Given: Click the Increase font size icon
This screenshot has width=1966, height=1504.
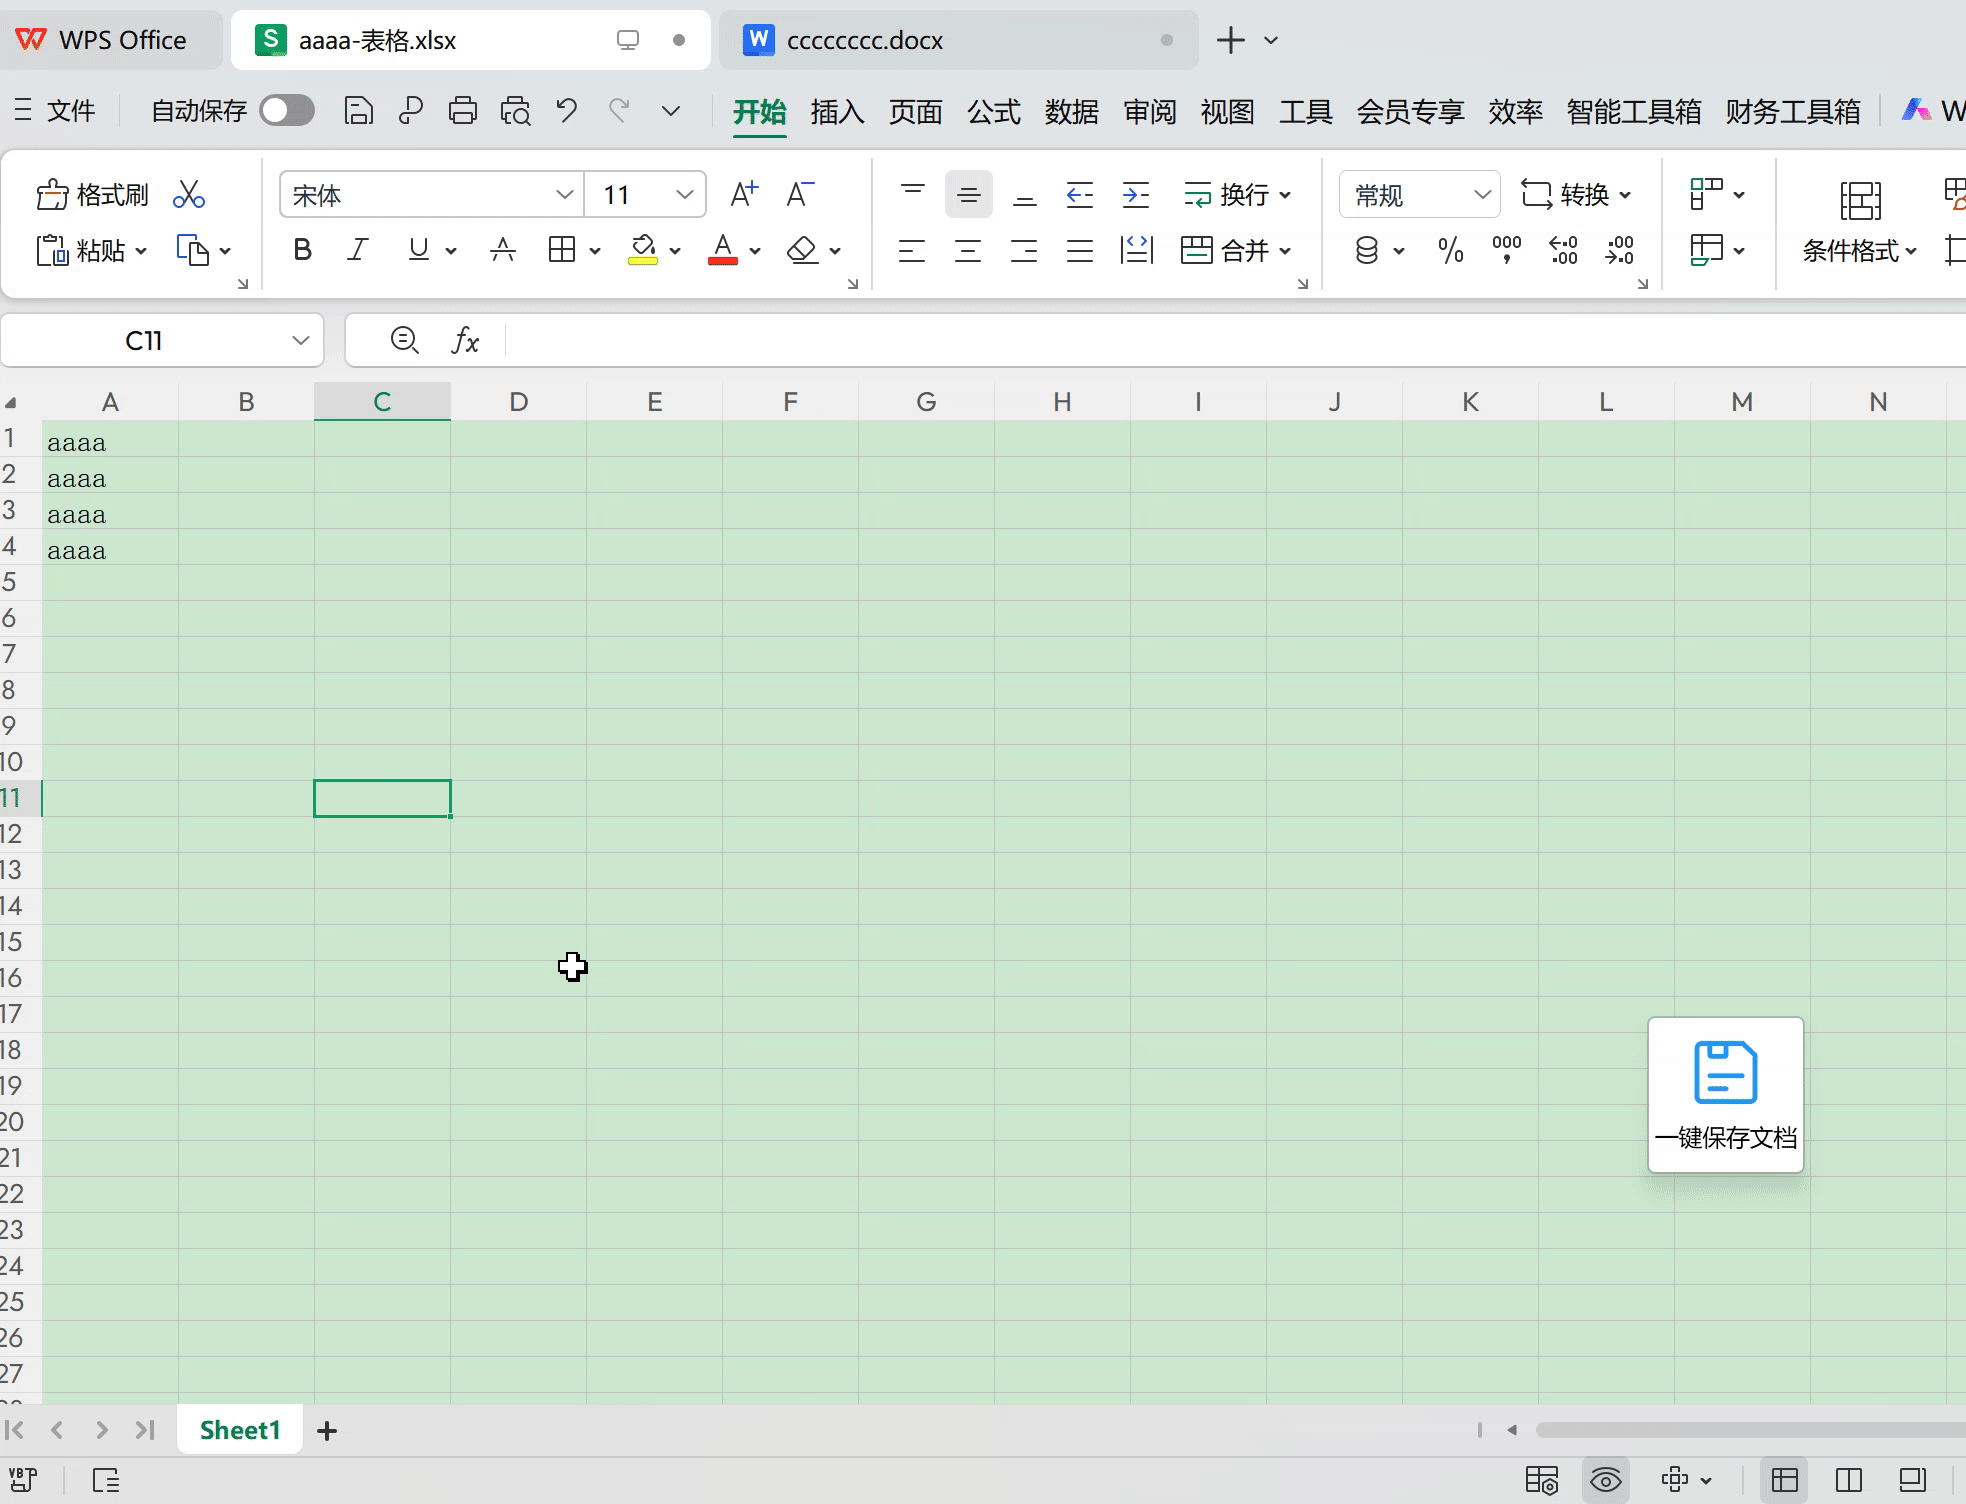Looking at the screenshot, I should [x=743, y=194].
